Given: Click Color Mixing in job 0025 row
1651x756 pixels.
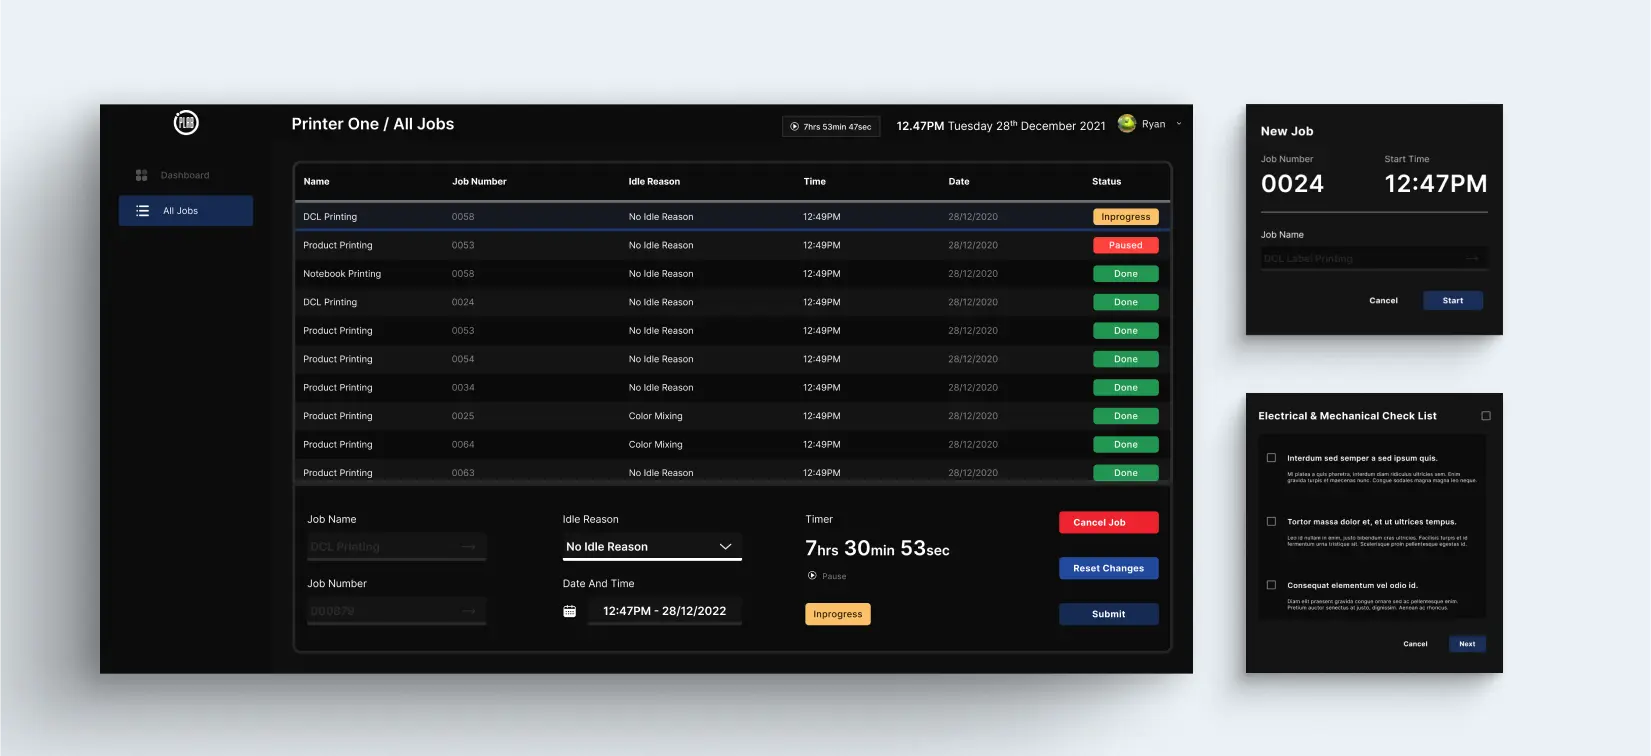Looking at the screenshot, I should [x=656, y=416].
